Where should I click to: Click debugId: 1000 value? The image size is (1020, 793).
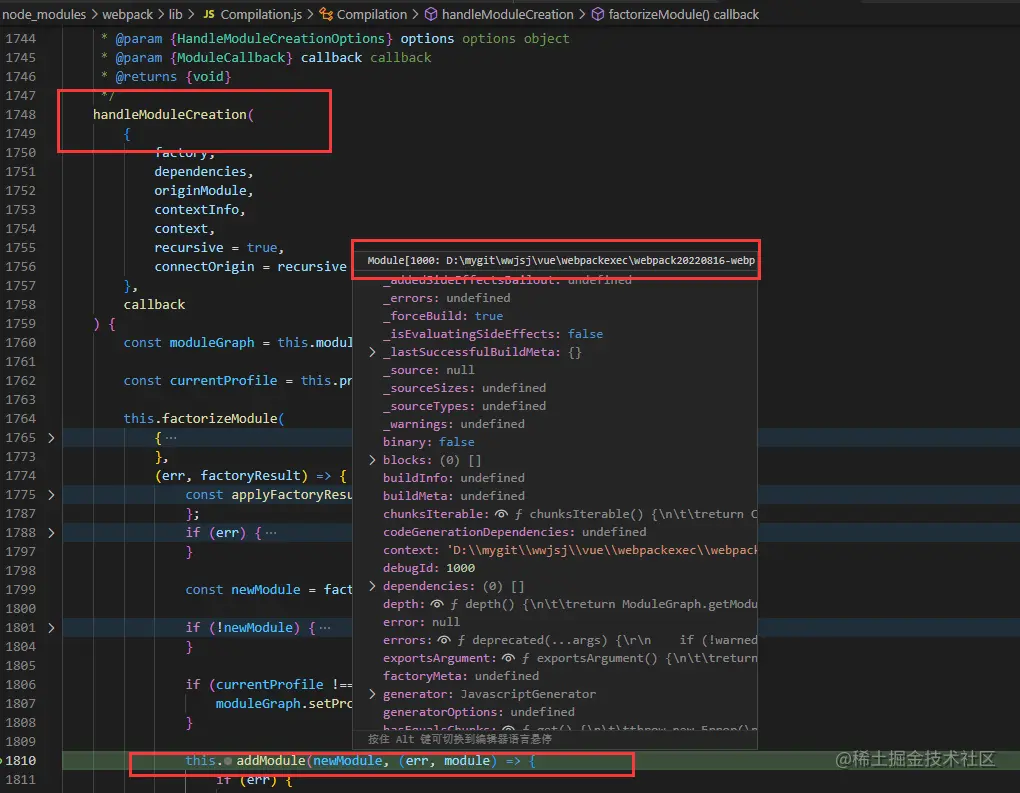pos(461,568)
